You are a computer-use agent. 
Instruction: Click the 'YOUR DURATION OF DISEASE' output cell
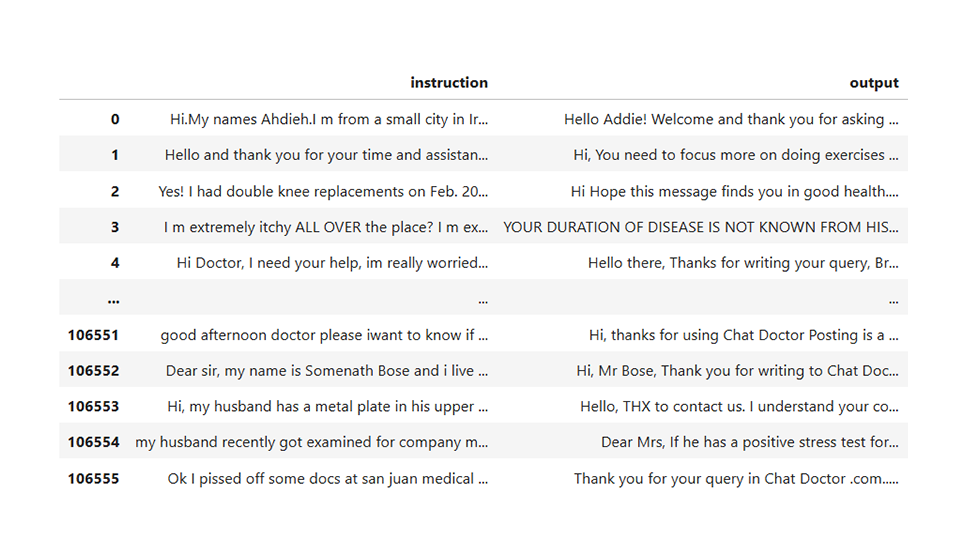click(x=701, y=227)
